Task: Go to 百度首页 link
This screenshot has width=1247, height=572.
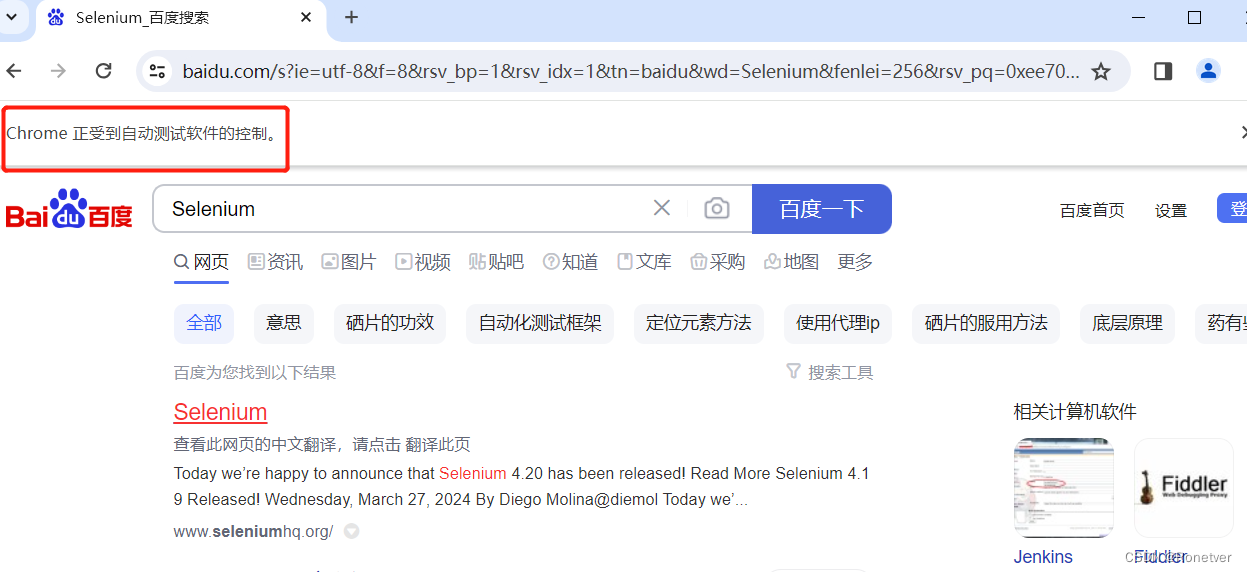Action: pyautogui.click(x=1092, y=210)
